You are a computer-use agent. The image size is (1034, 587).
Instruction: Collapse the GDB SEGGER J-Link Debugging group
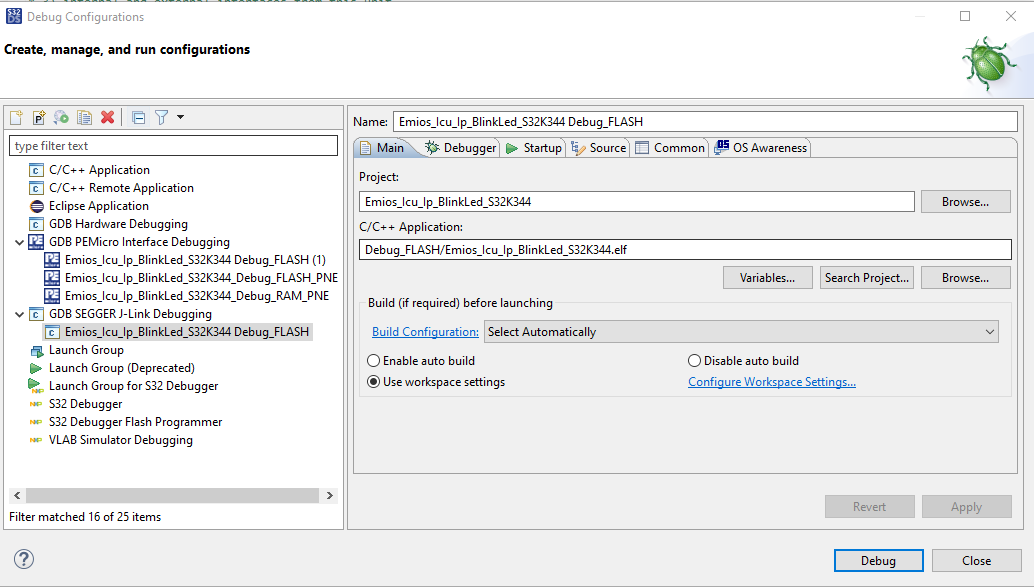[21, 313]
